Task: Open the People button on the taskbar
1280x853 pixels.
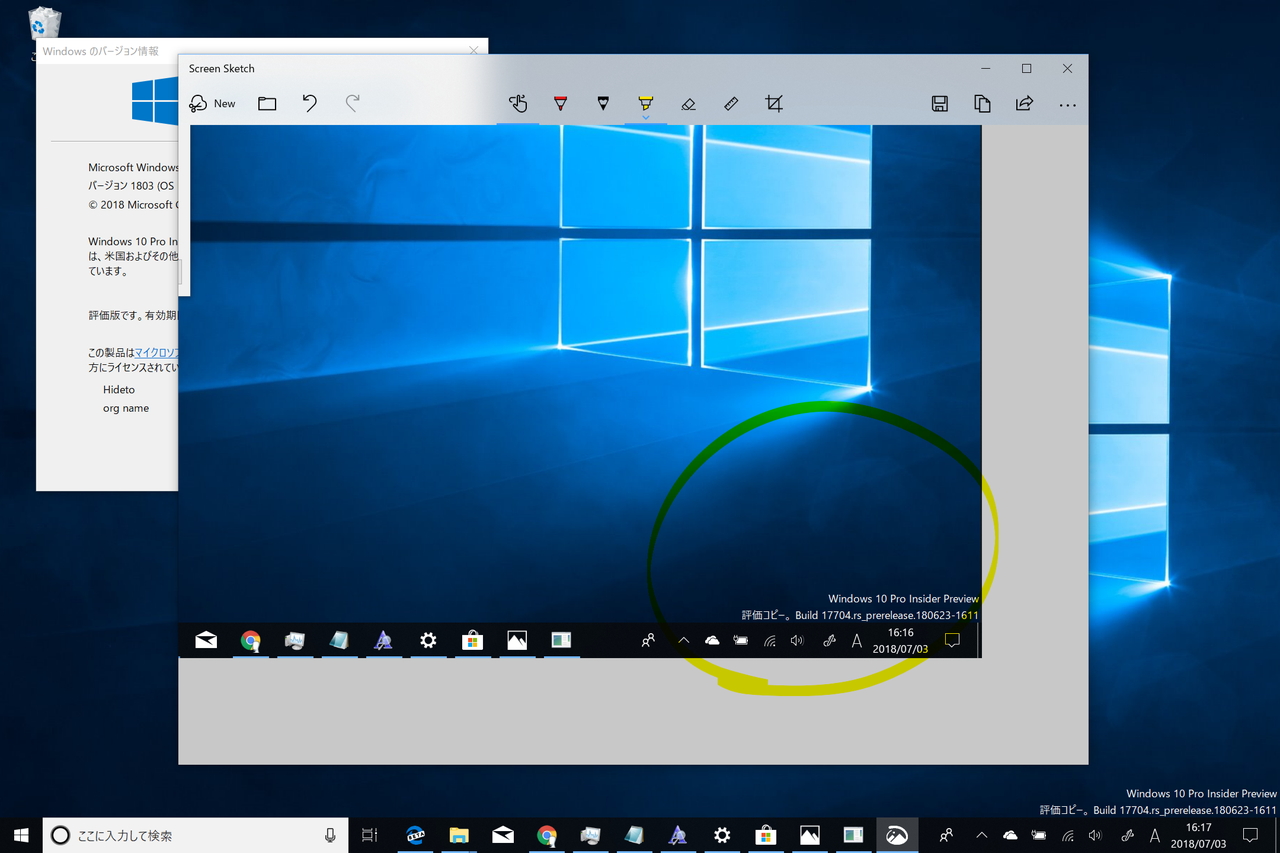Action: tap(946, 835)
